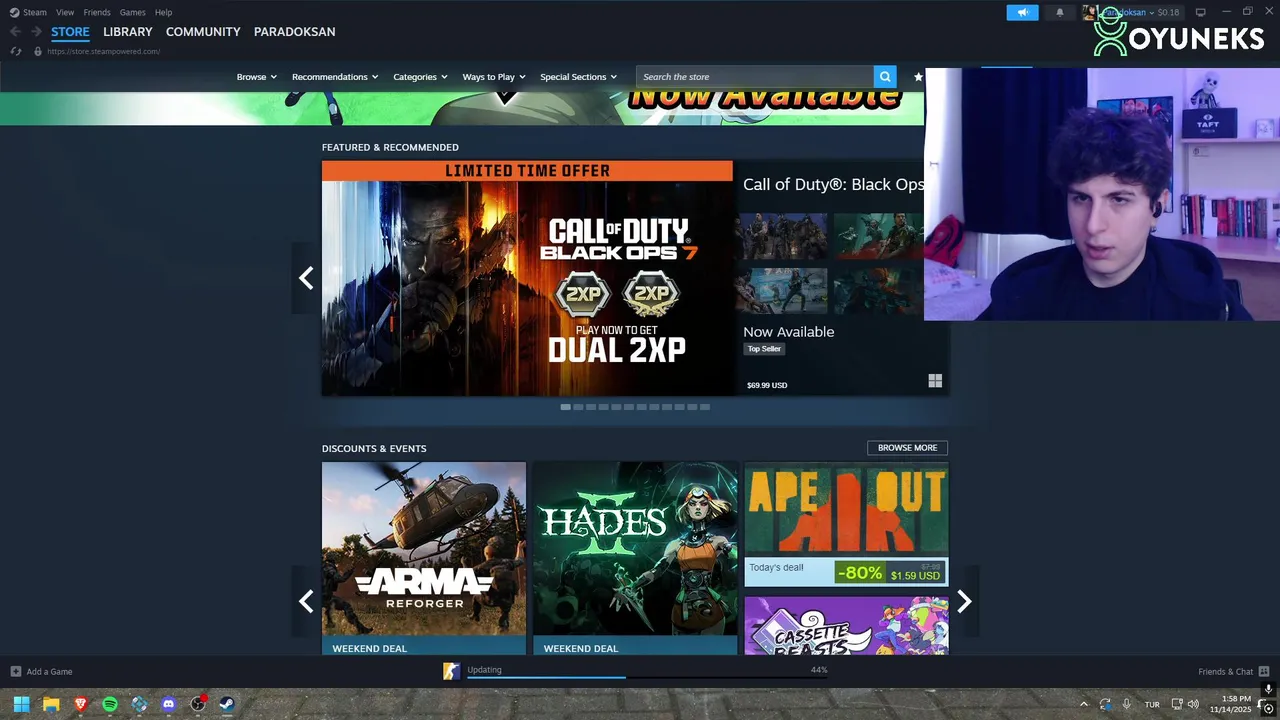Switch to the COMMUNITY tab
Screen dimensions: 1280x720
203,32
